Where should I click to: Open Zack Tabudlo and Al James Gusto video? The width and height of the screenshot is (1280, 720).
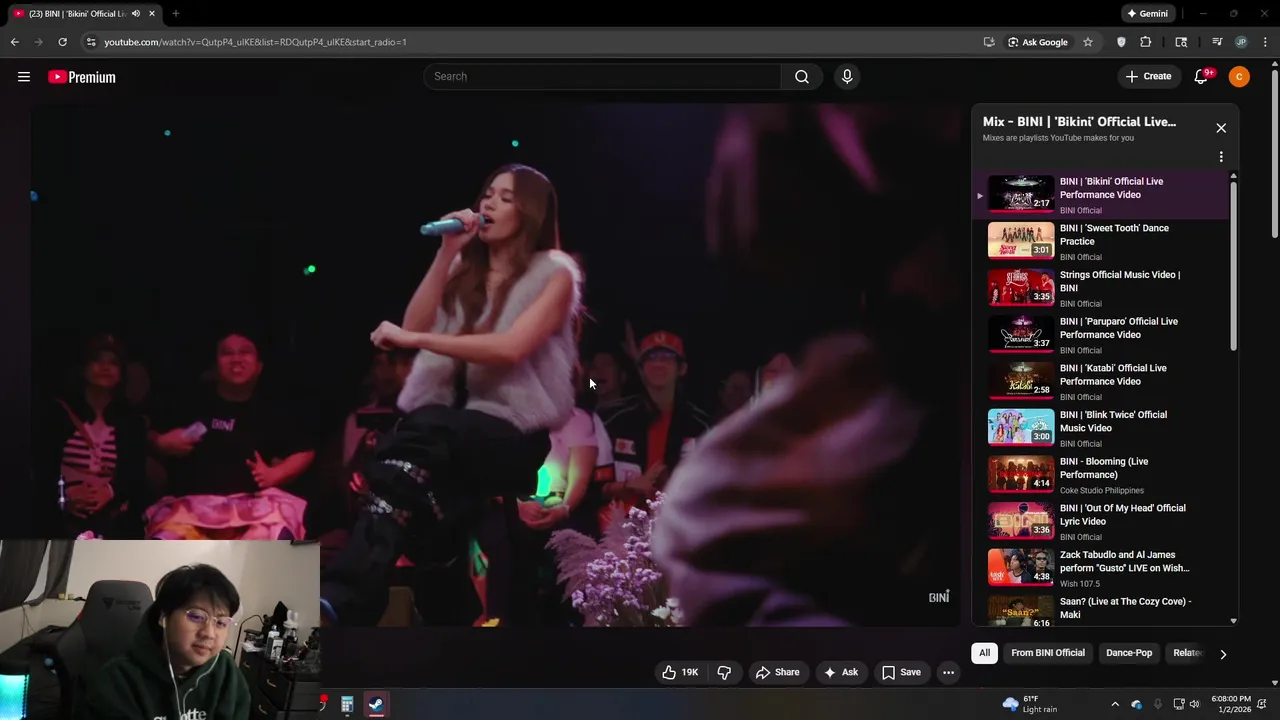click(1124, 561)
